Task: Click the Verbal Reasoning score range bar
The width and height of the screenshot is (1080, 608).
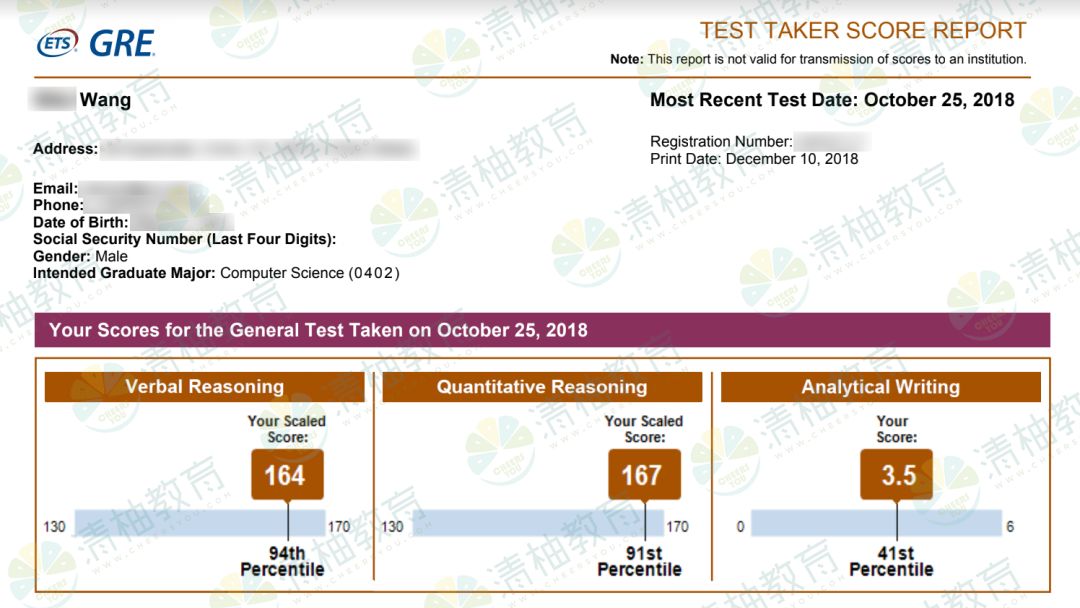Action: coord(200,523)
